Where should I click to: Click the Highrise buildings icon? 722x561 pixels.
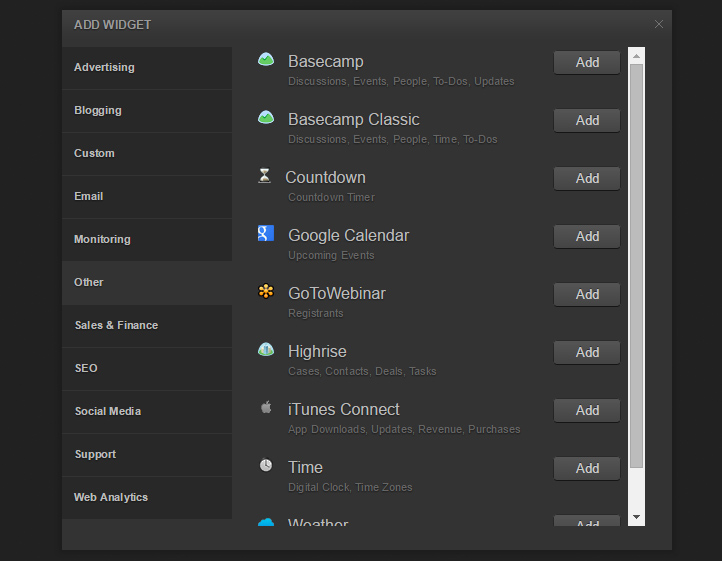click(266, 350)
